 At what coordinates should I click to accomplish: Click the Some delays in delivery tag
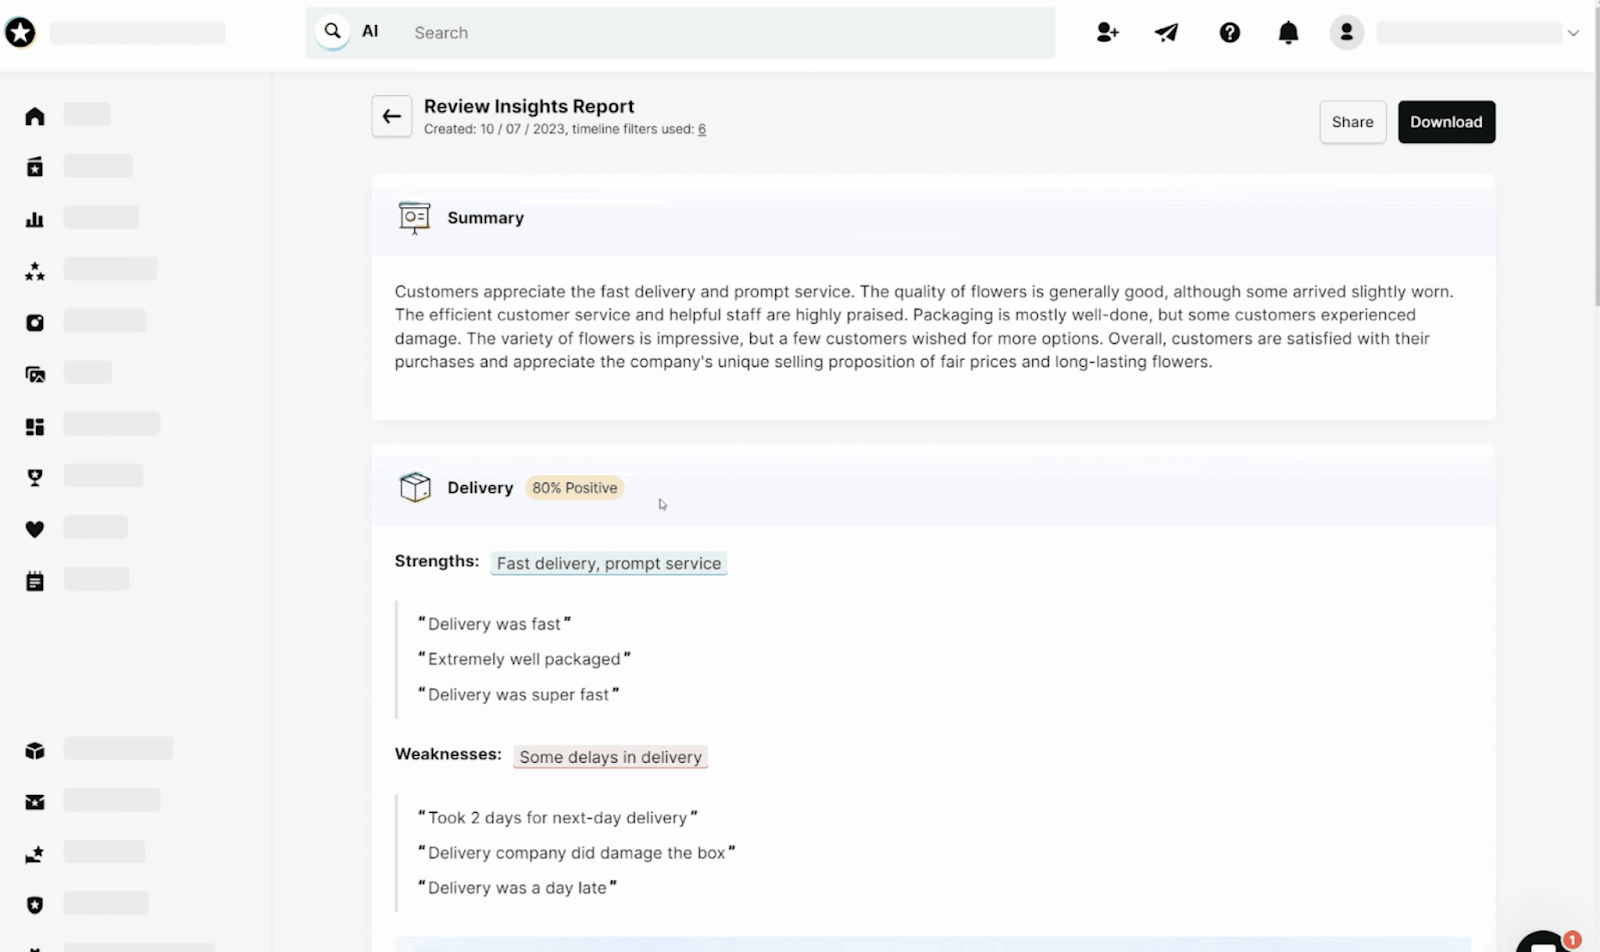[610, 757]
